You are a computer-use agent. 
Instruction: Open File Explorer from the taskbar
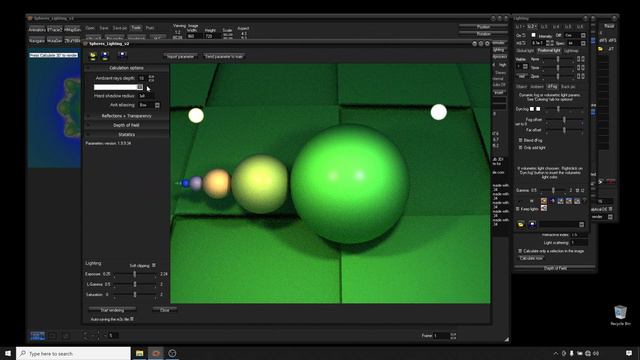pos(140,353)
